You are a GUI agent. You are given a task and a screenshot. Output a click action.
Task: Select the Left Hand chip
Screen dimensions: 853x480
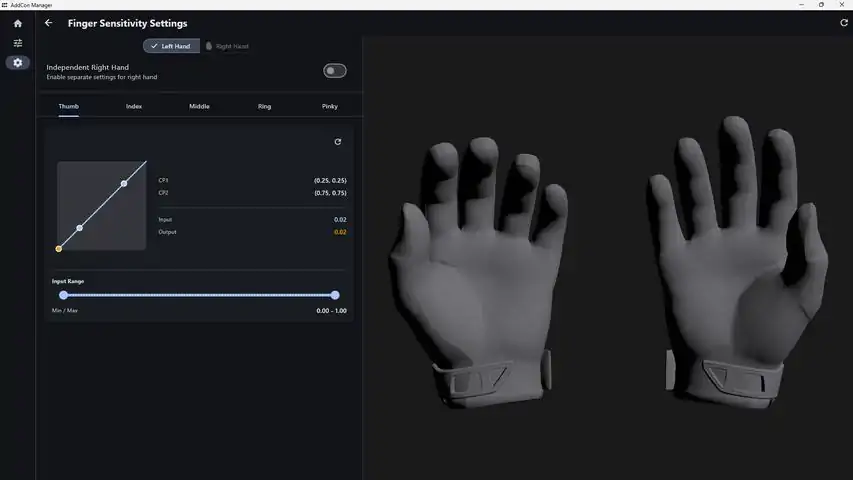171,46
